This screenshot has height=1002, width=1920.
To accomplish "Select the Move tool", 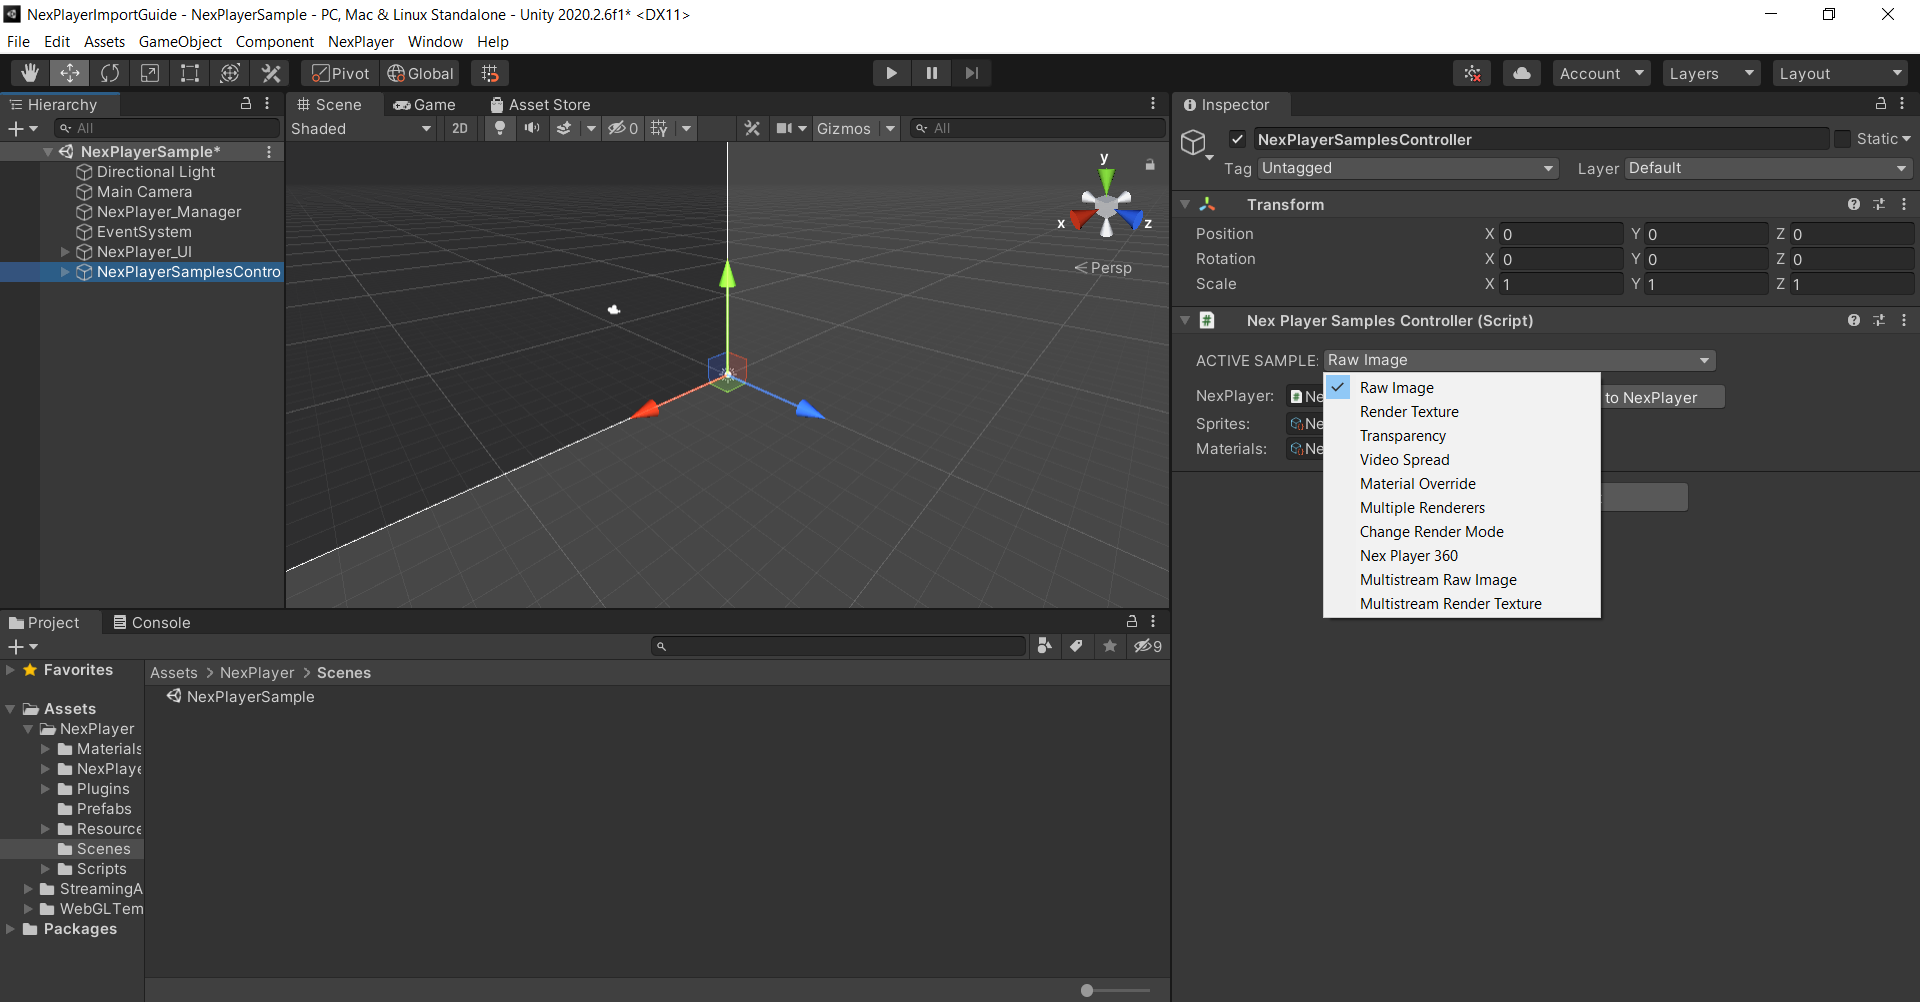I will (x=70, y=73).
